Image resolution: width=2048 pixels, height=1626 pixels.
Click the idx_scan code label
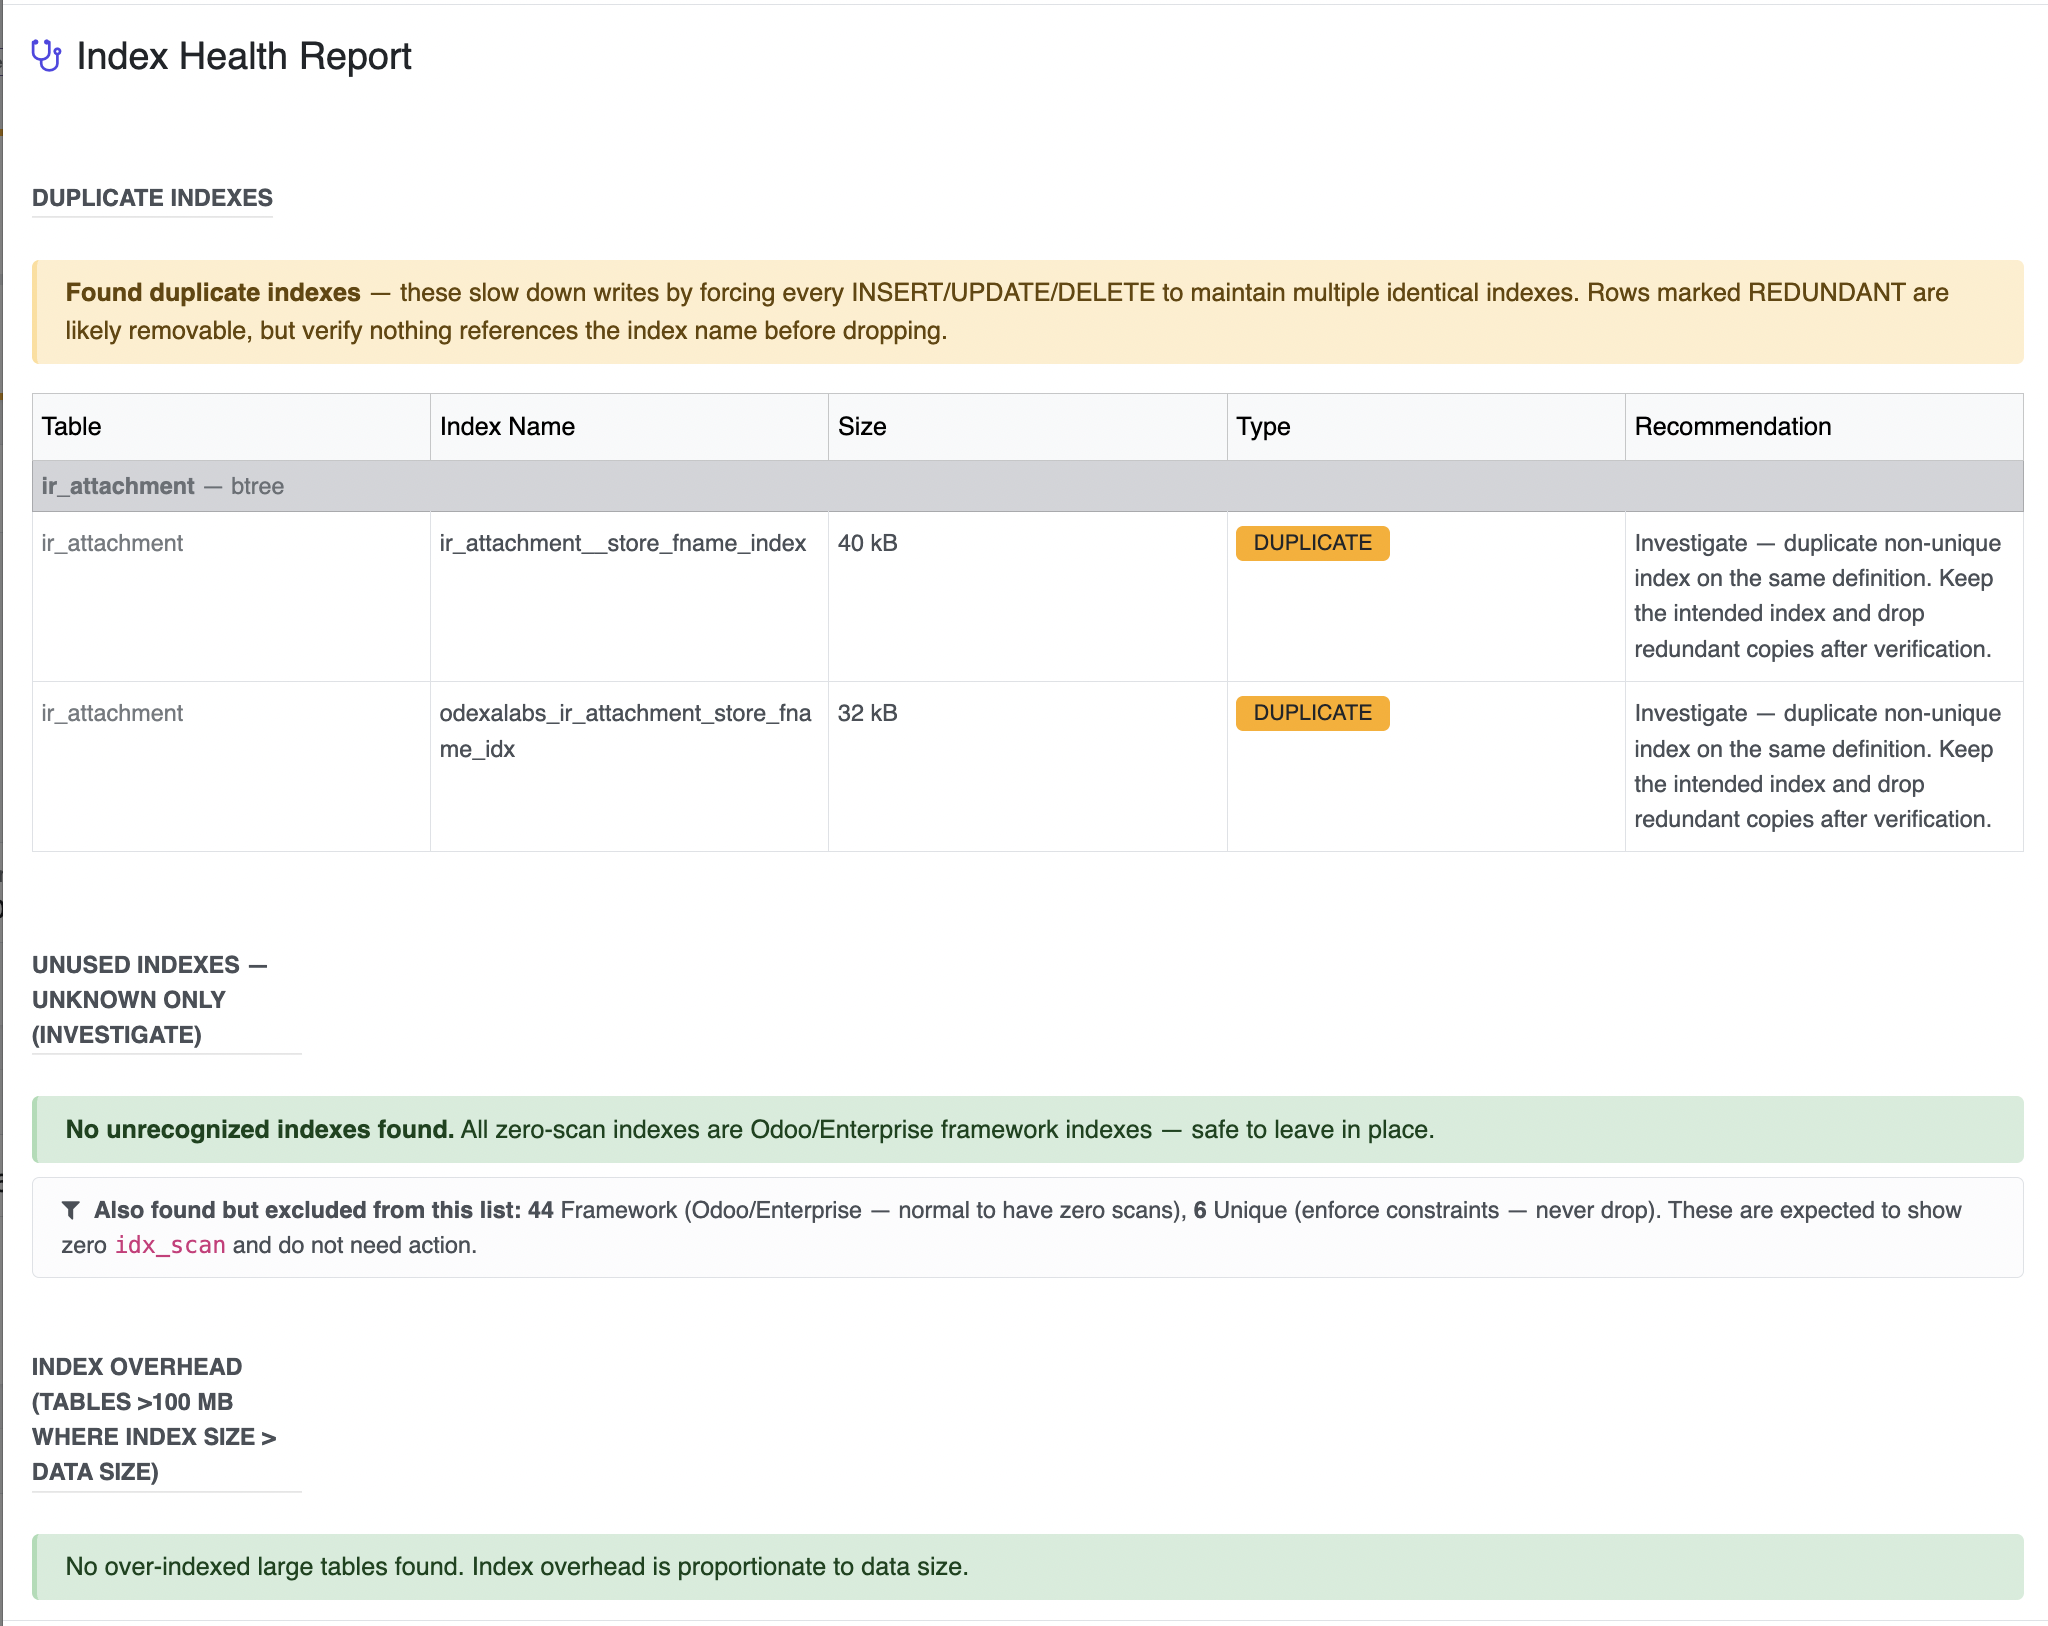[x=170, y=1245]
